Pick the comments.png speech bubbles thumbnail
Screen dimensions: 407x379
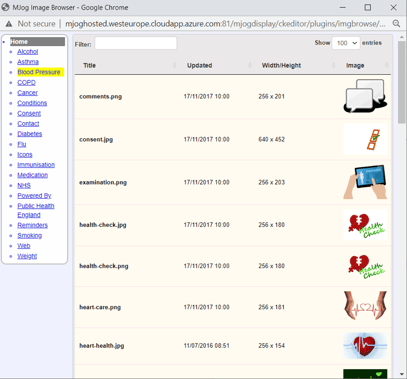pos(365,96)
